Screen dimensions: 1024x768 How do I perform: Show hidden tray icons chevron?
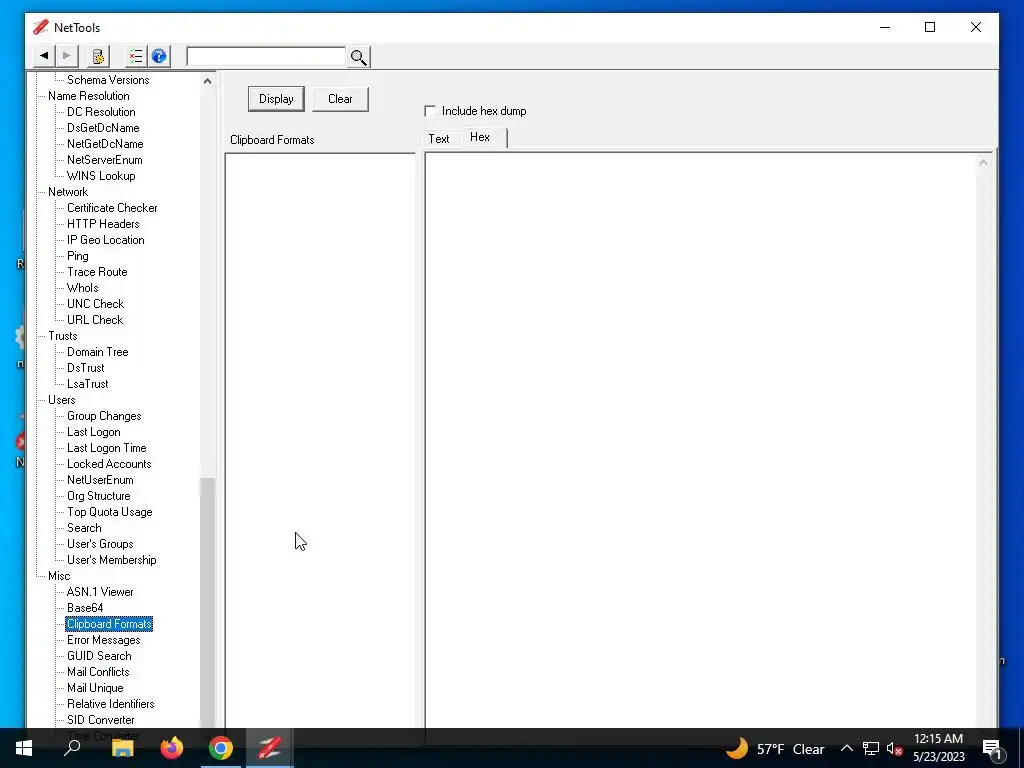(x=846, y=748)
